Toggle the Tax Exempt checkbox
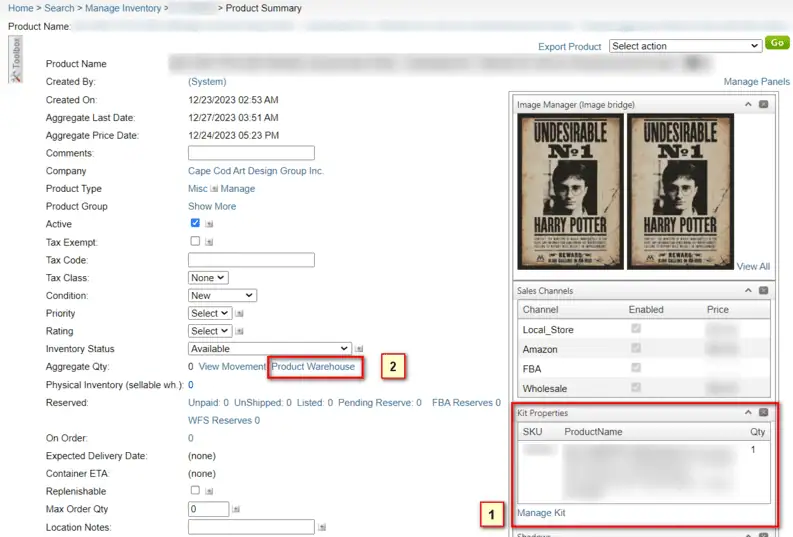The width and height of the screenshot is (793, 537). tap(195, 241)
